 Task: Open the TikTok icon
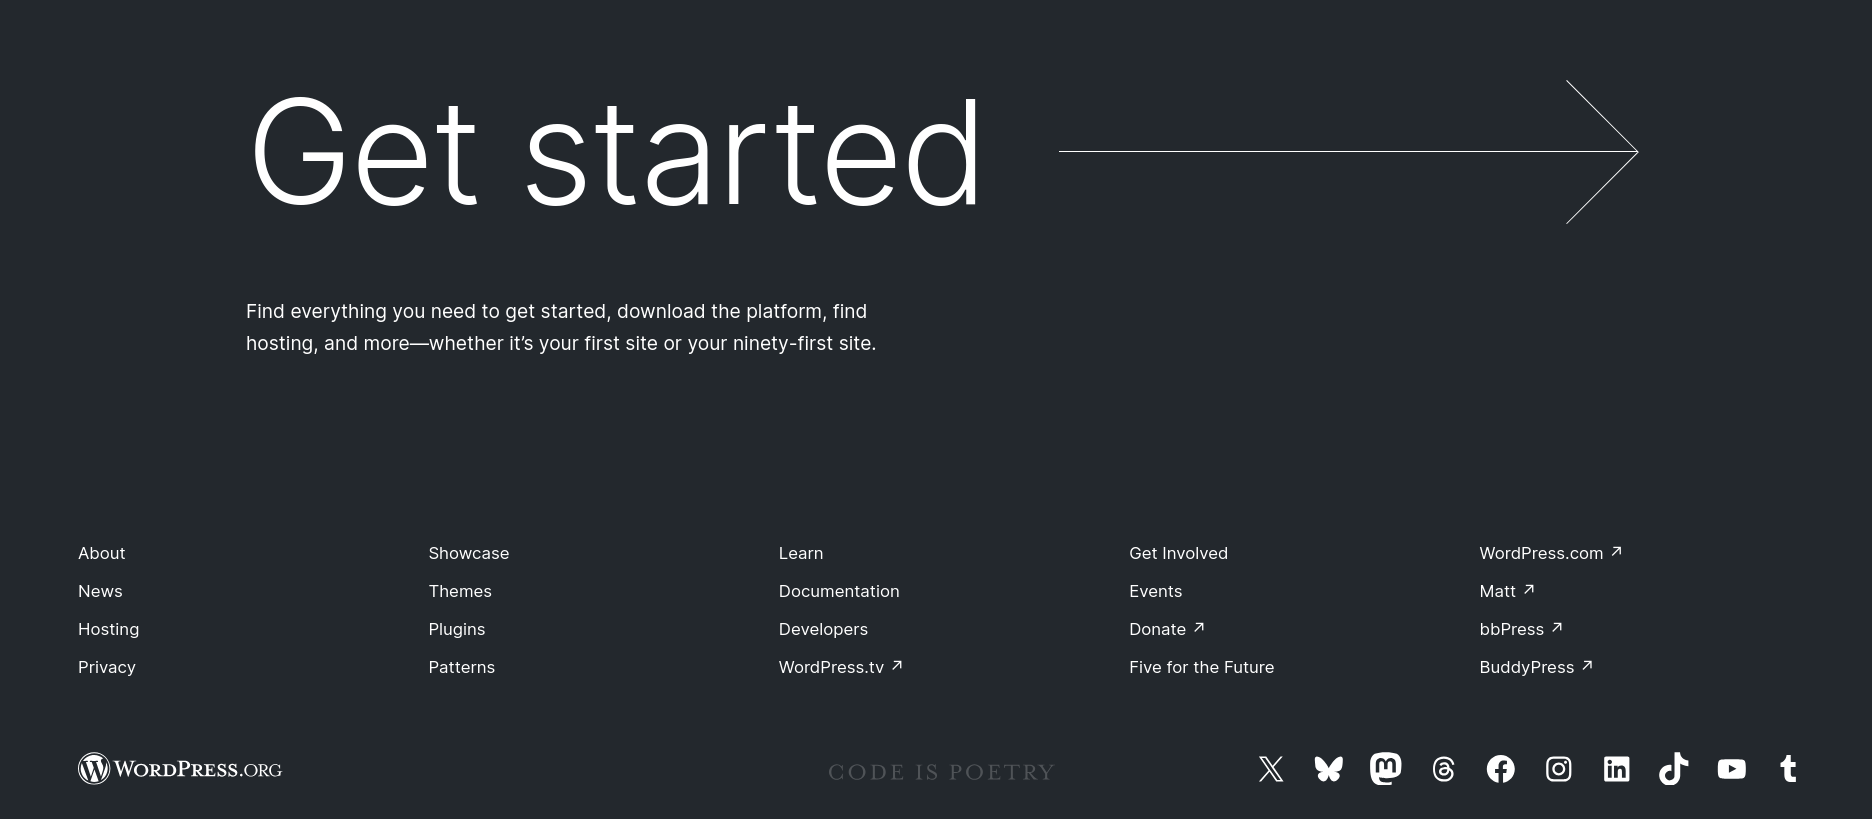point(1673,769)
